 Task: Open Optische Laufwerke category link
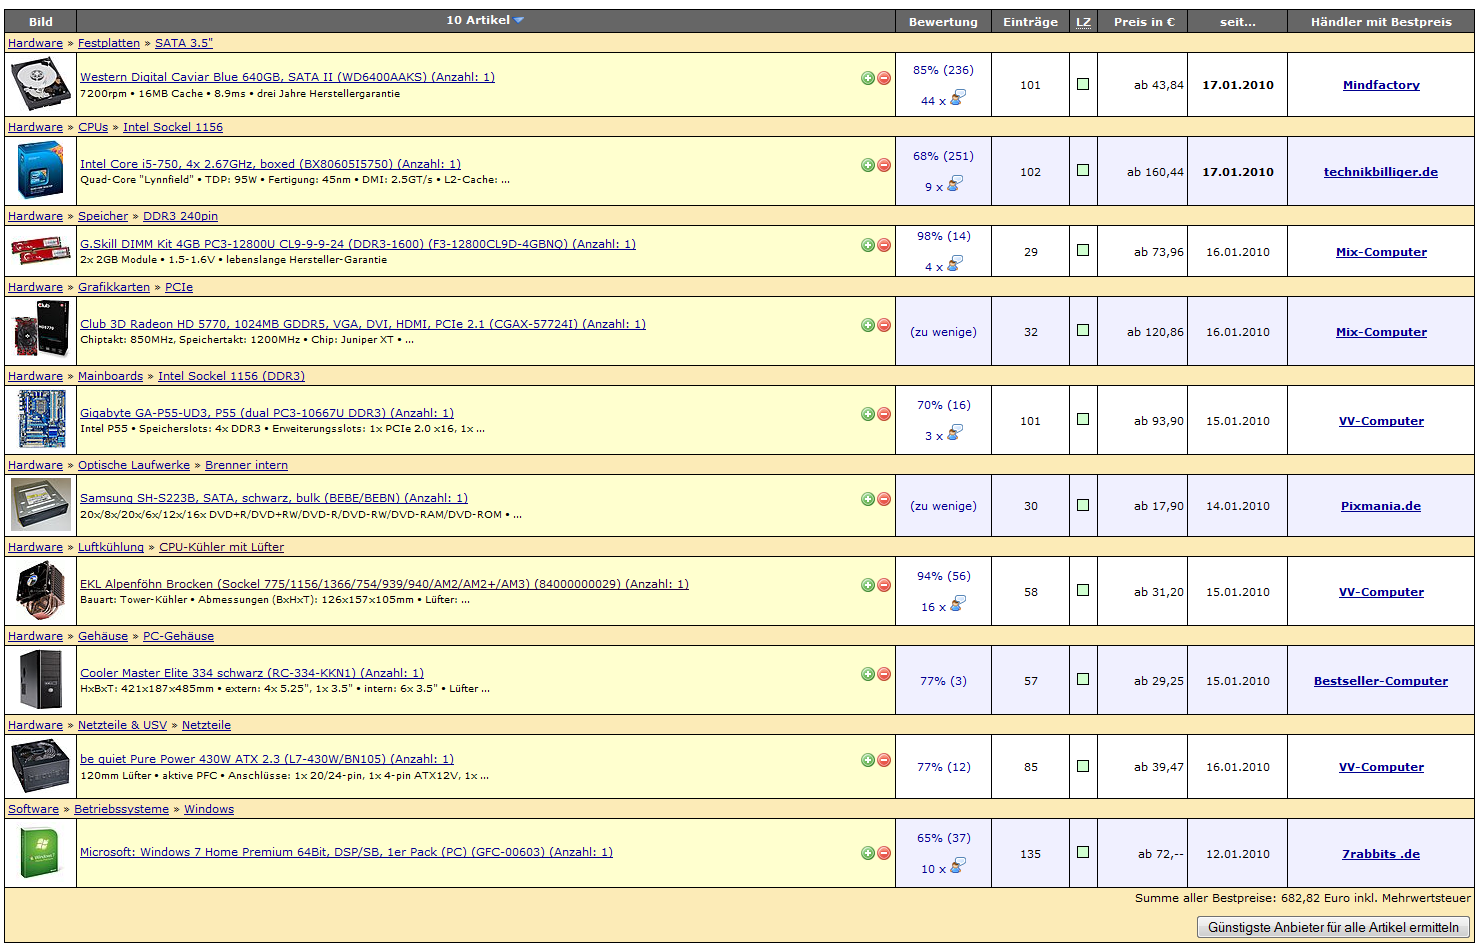pos(134,465)
